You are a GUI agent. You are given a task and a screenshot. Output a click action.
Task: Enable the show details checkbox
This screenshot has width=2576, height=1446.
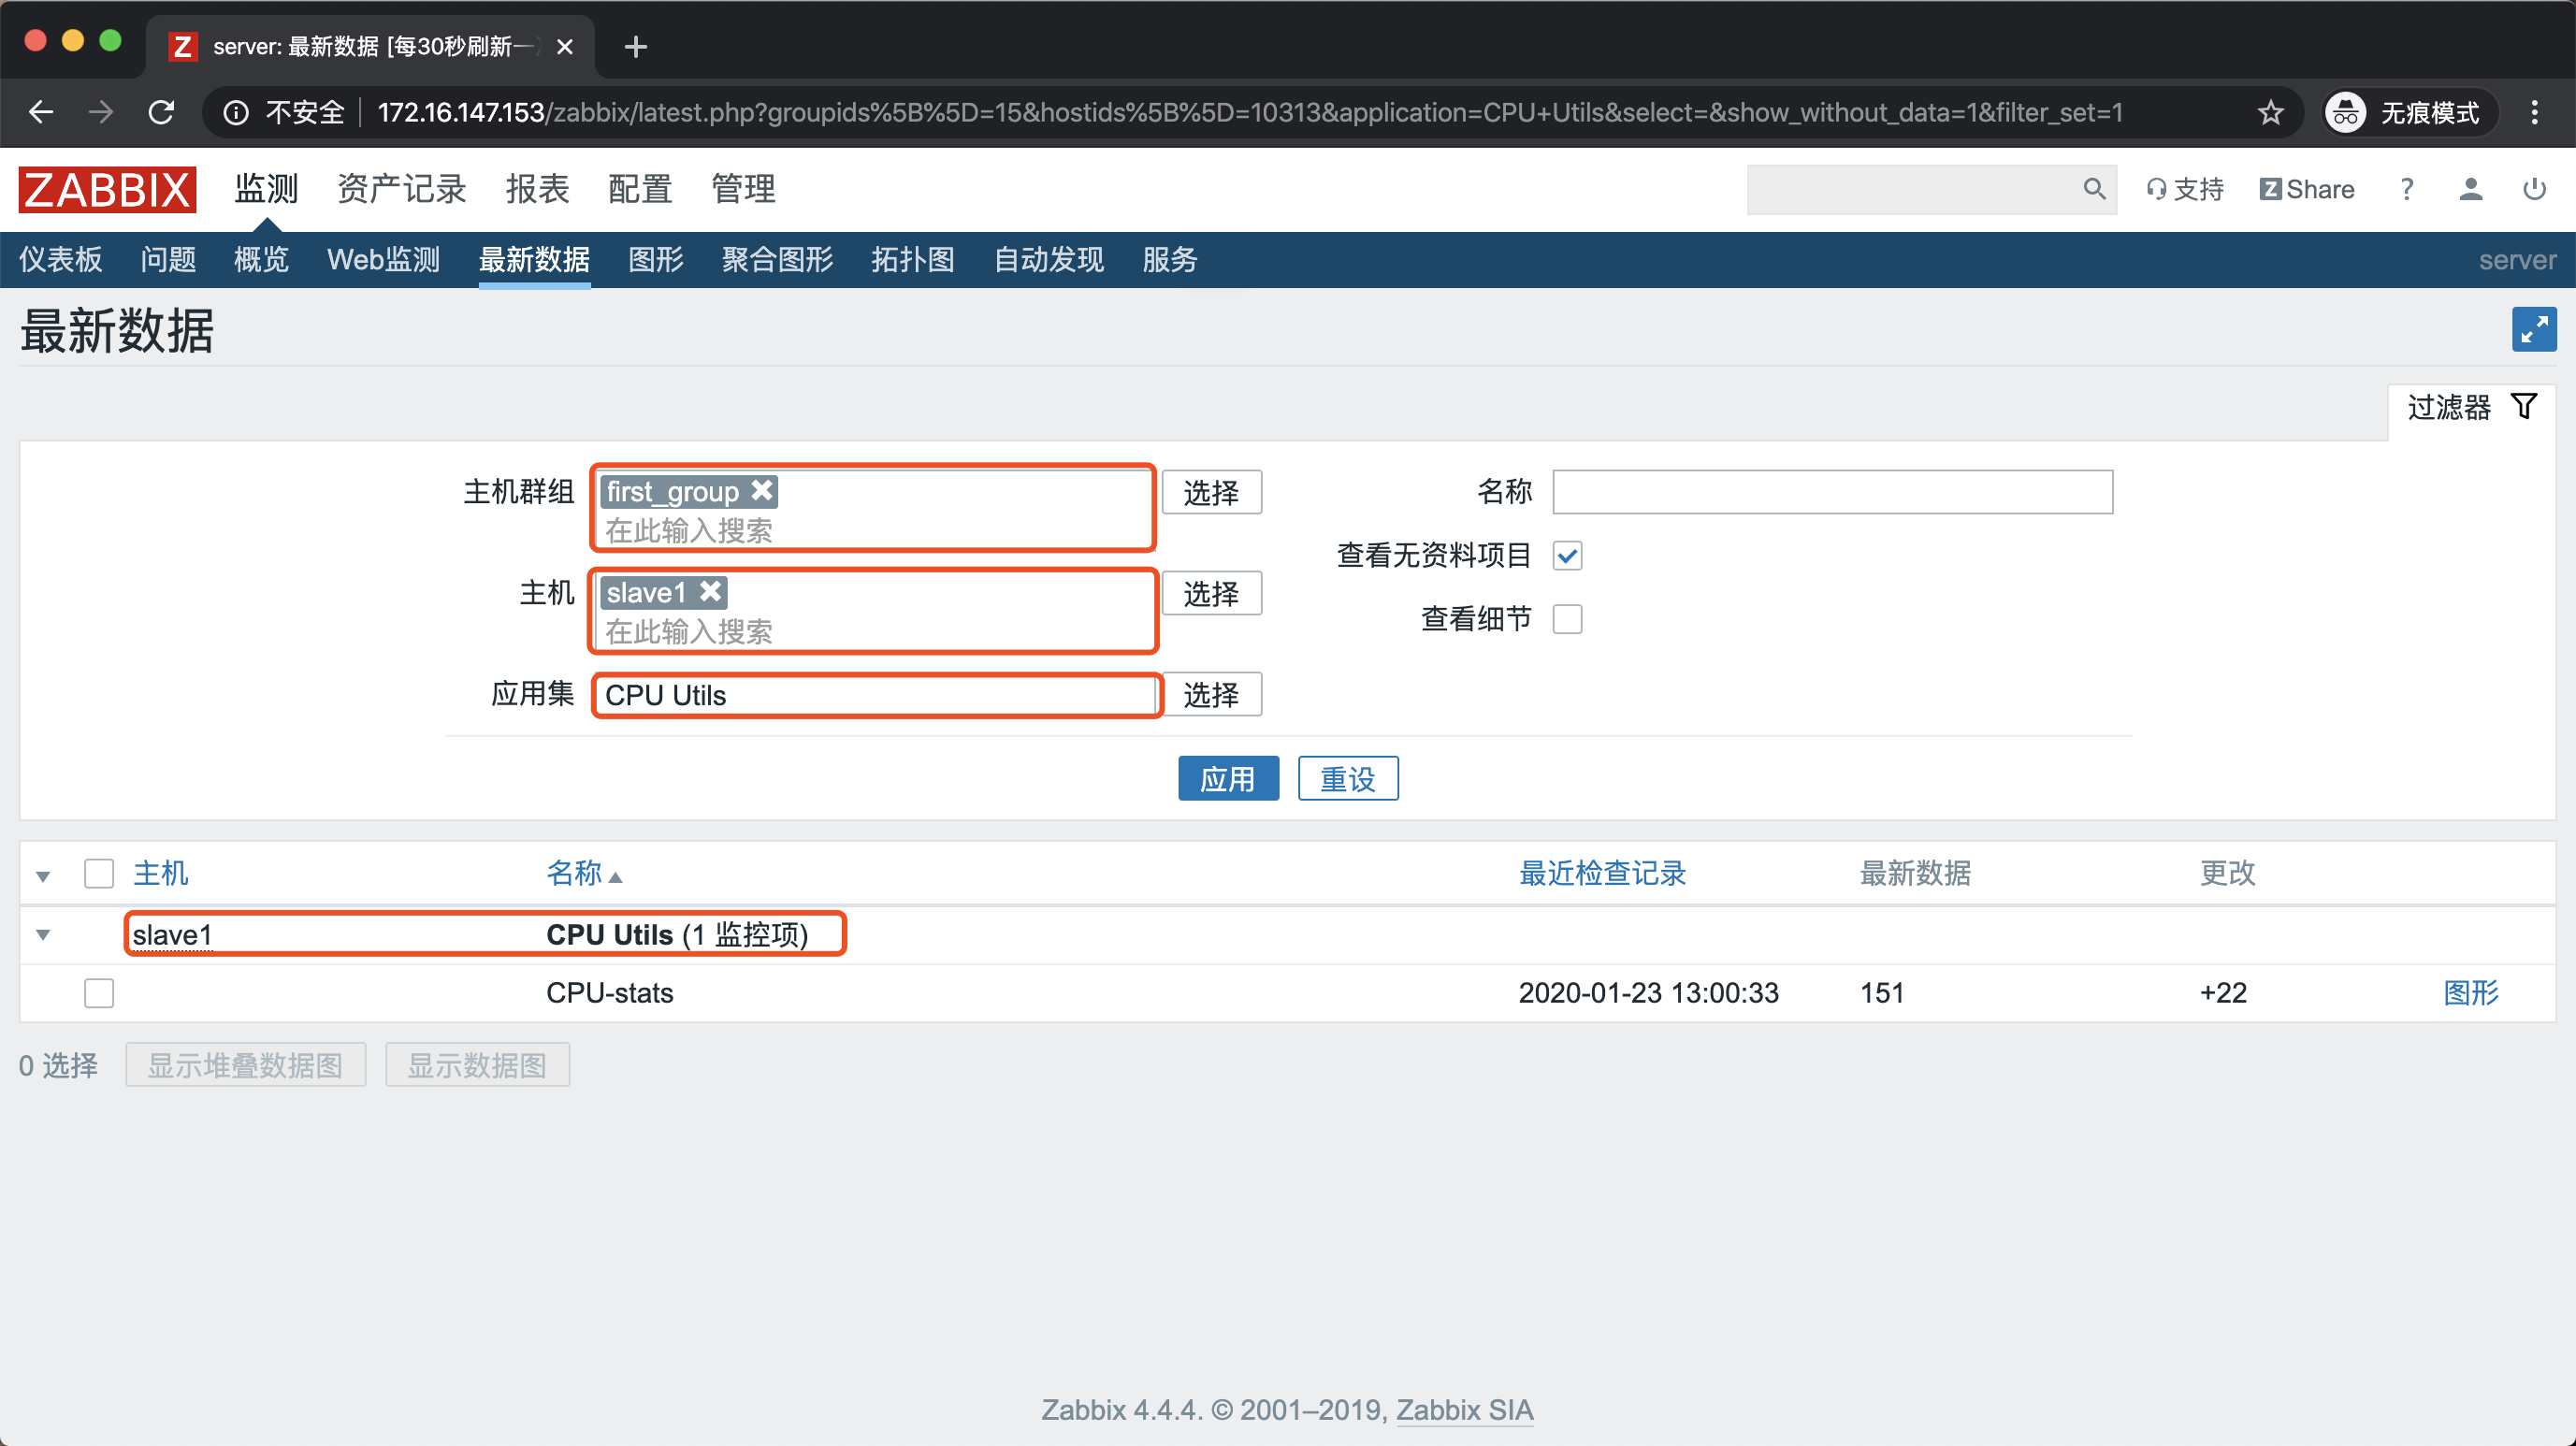[1567, 619]
